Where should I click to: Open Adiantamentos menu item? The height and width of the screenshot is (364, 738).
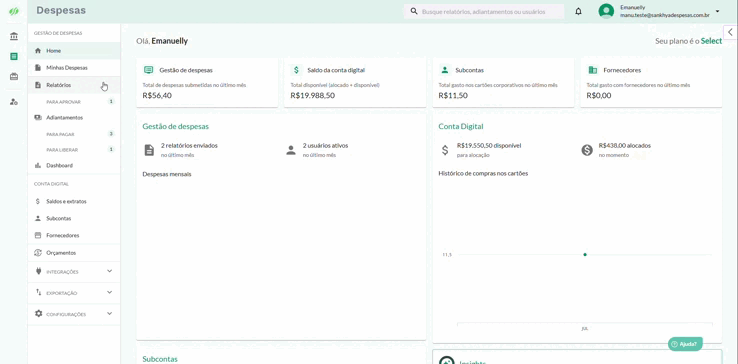click(x=74, y=118)
